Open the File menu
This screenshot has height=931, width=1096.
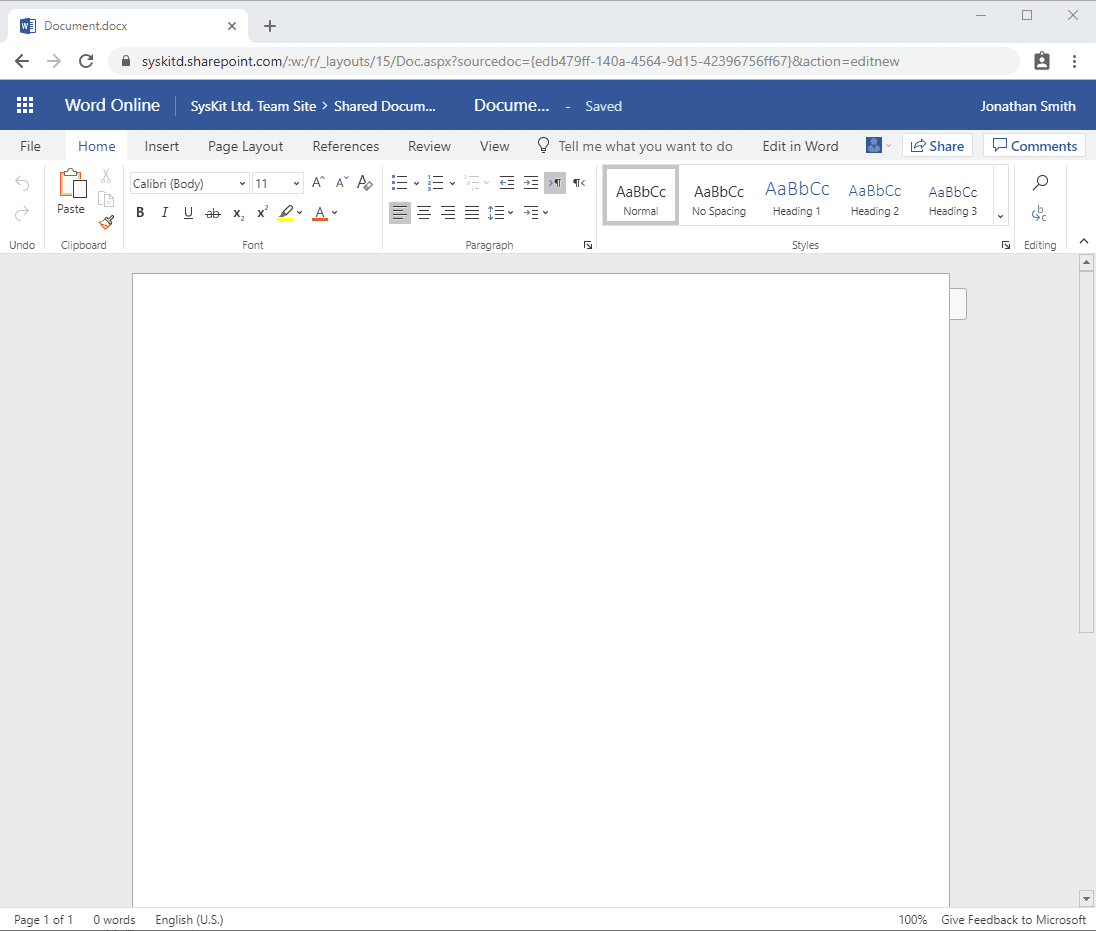[x=30, y=146]
